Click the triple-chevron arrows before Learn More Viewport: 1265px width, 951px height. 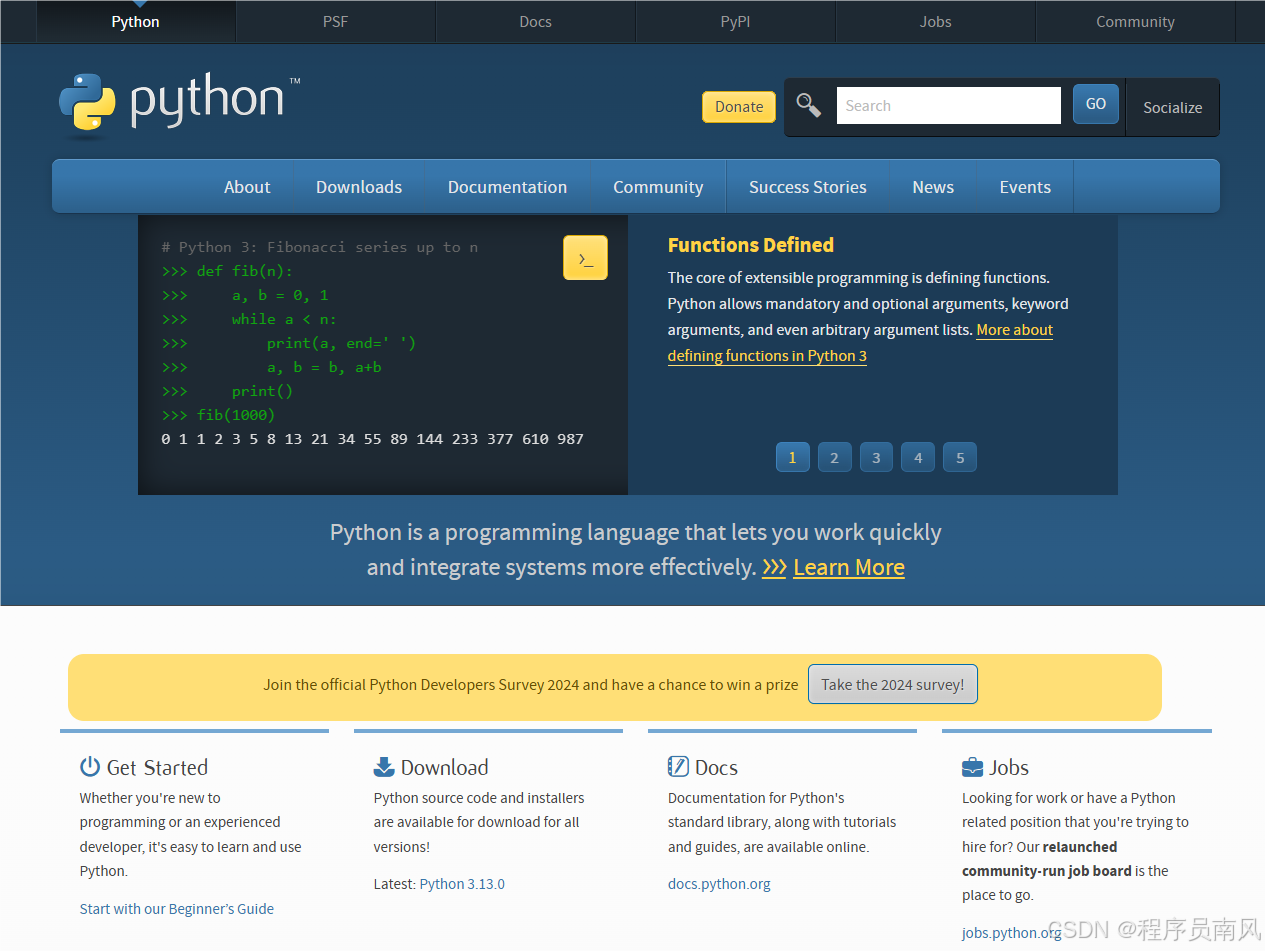pos(774,567)
